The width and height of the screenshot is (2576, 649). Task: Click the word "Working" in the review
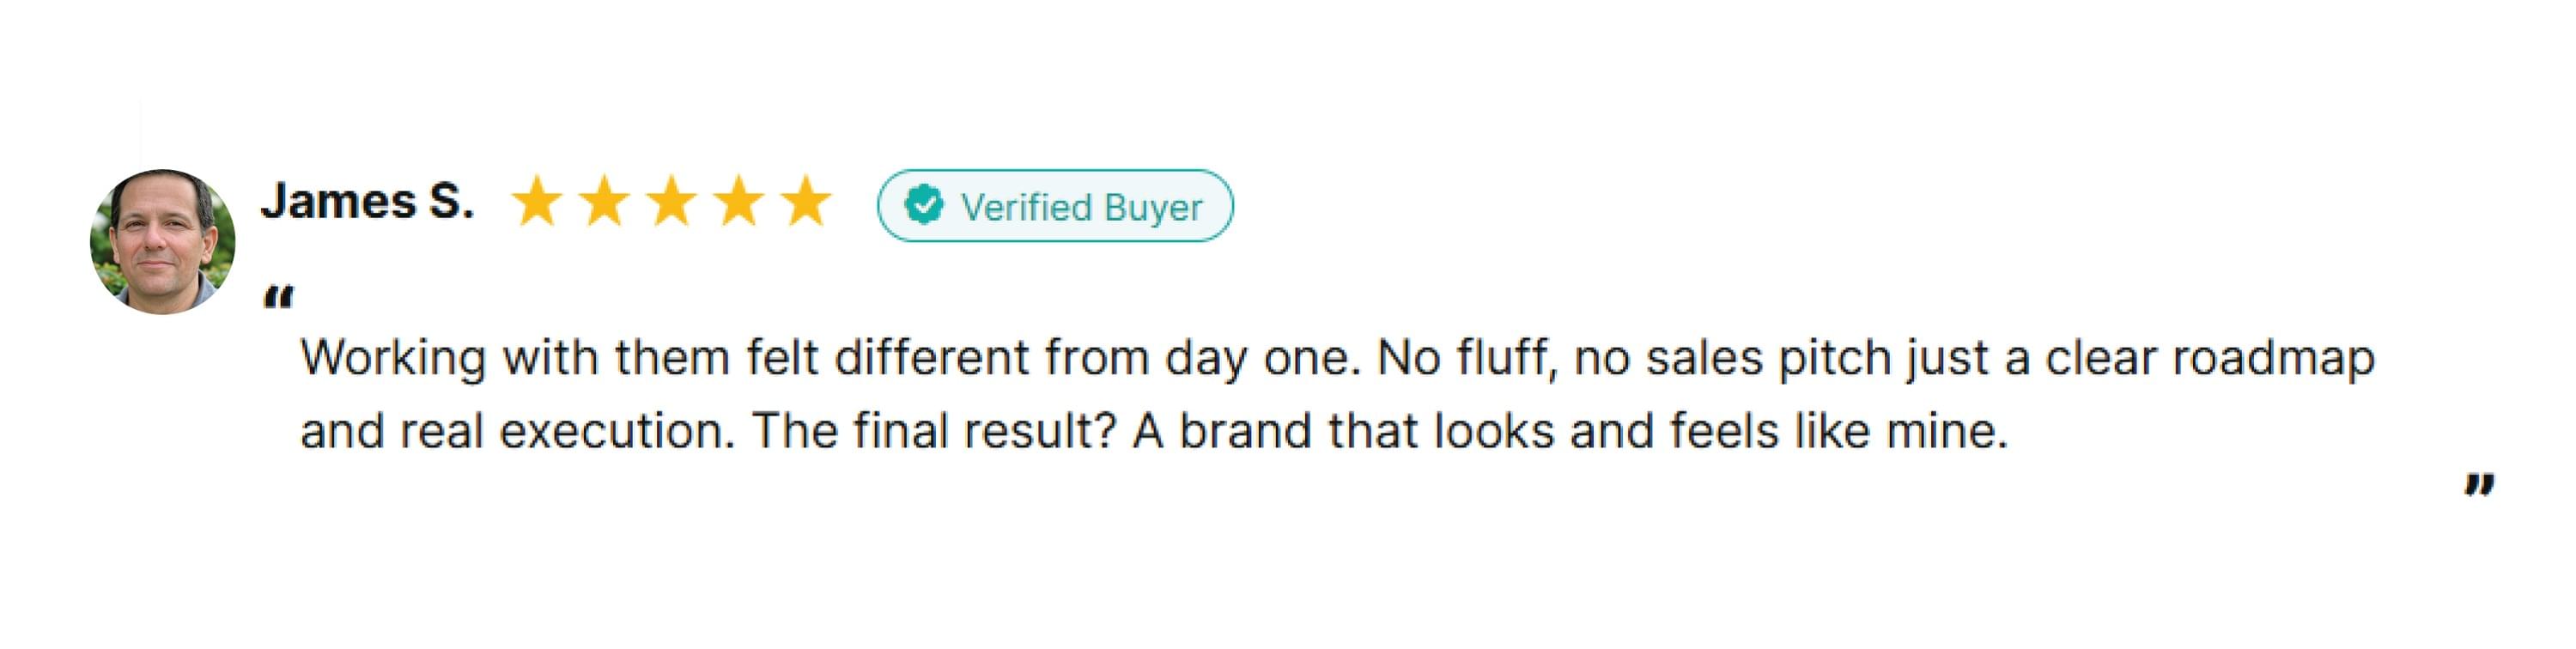pos(393,358)
